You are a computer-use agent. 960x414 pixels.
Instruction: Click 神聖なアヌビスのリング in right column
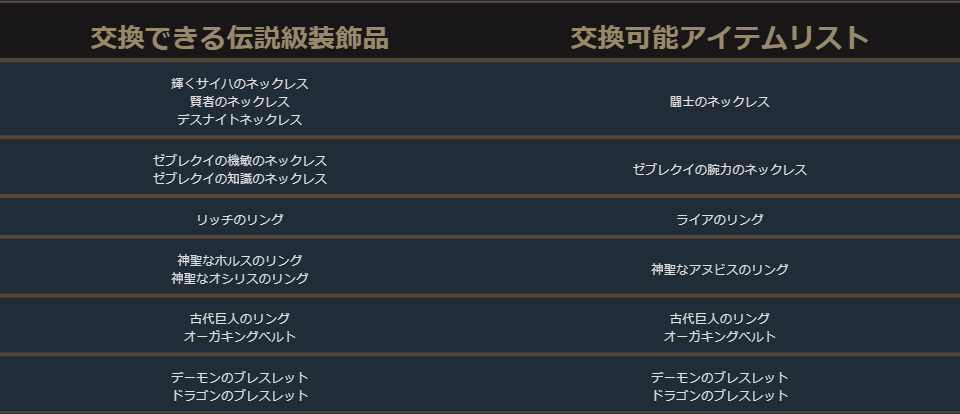[x=719, y=270]
